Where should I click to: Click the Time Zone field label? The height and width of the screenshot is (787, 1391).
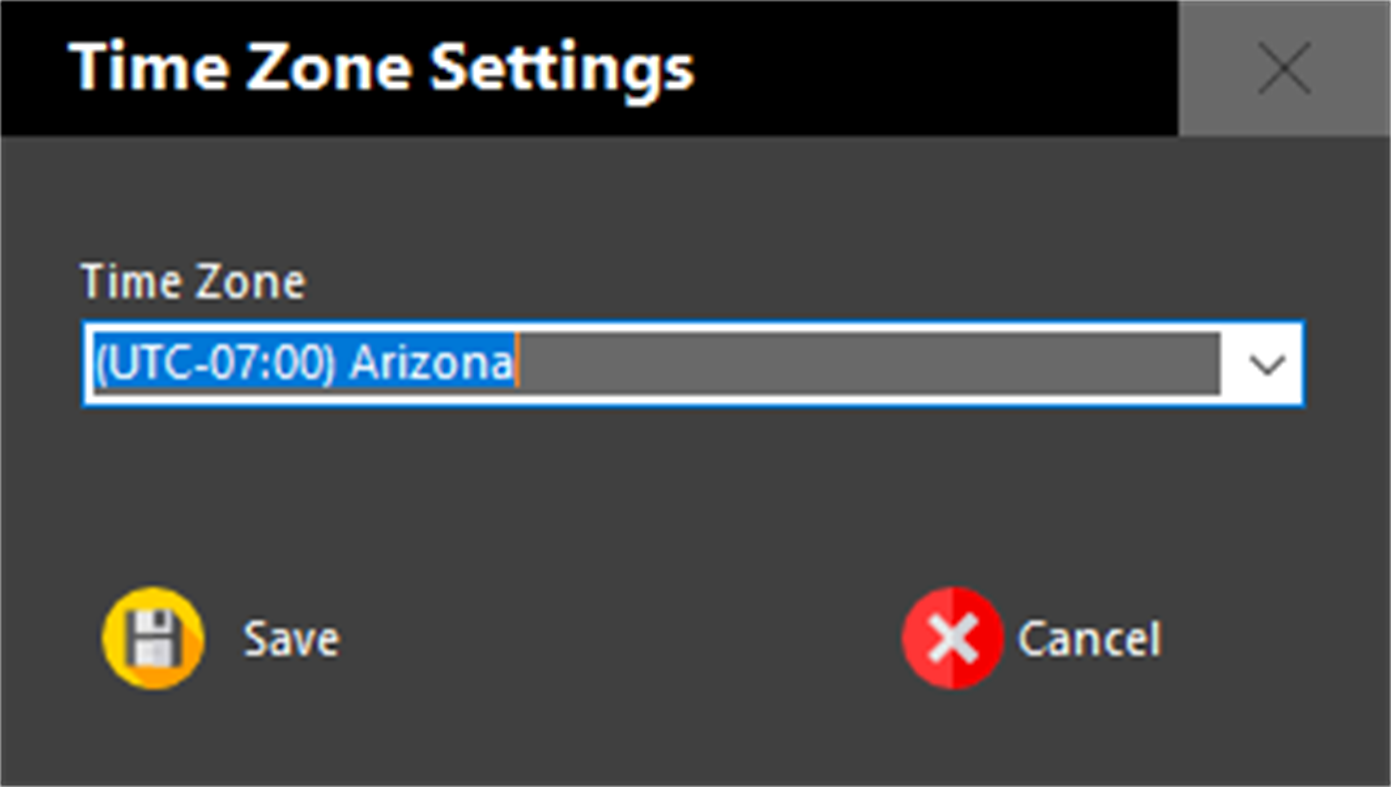[x=192, y=281]
